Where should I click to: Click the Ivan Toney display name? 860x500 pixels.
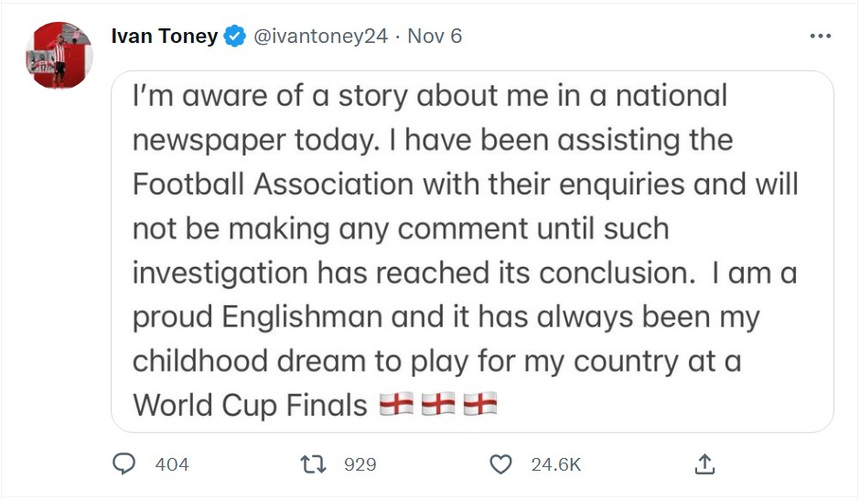[164, 37]
